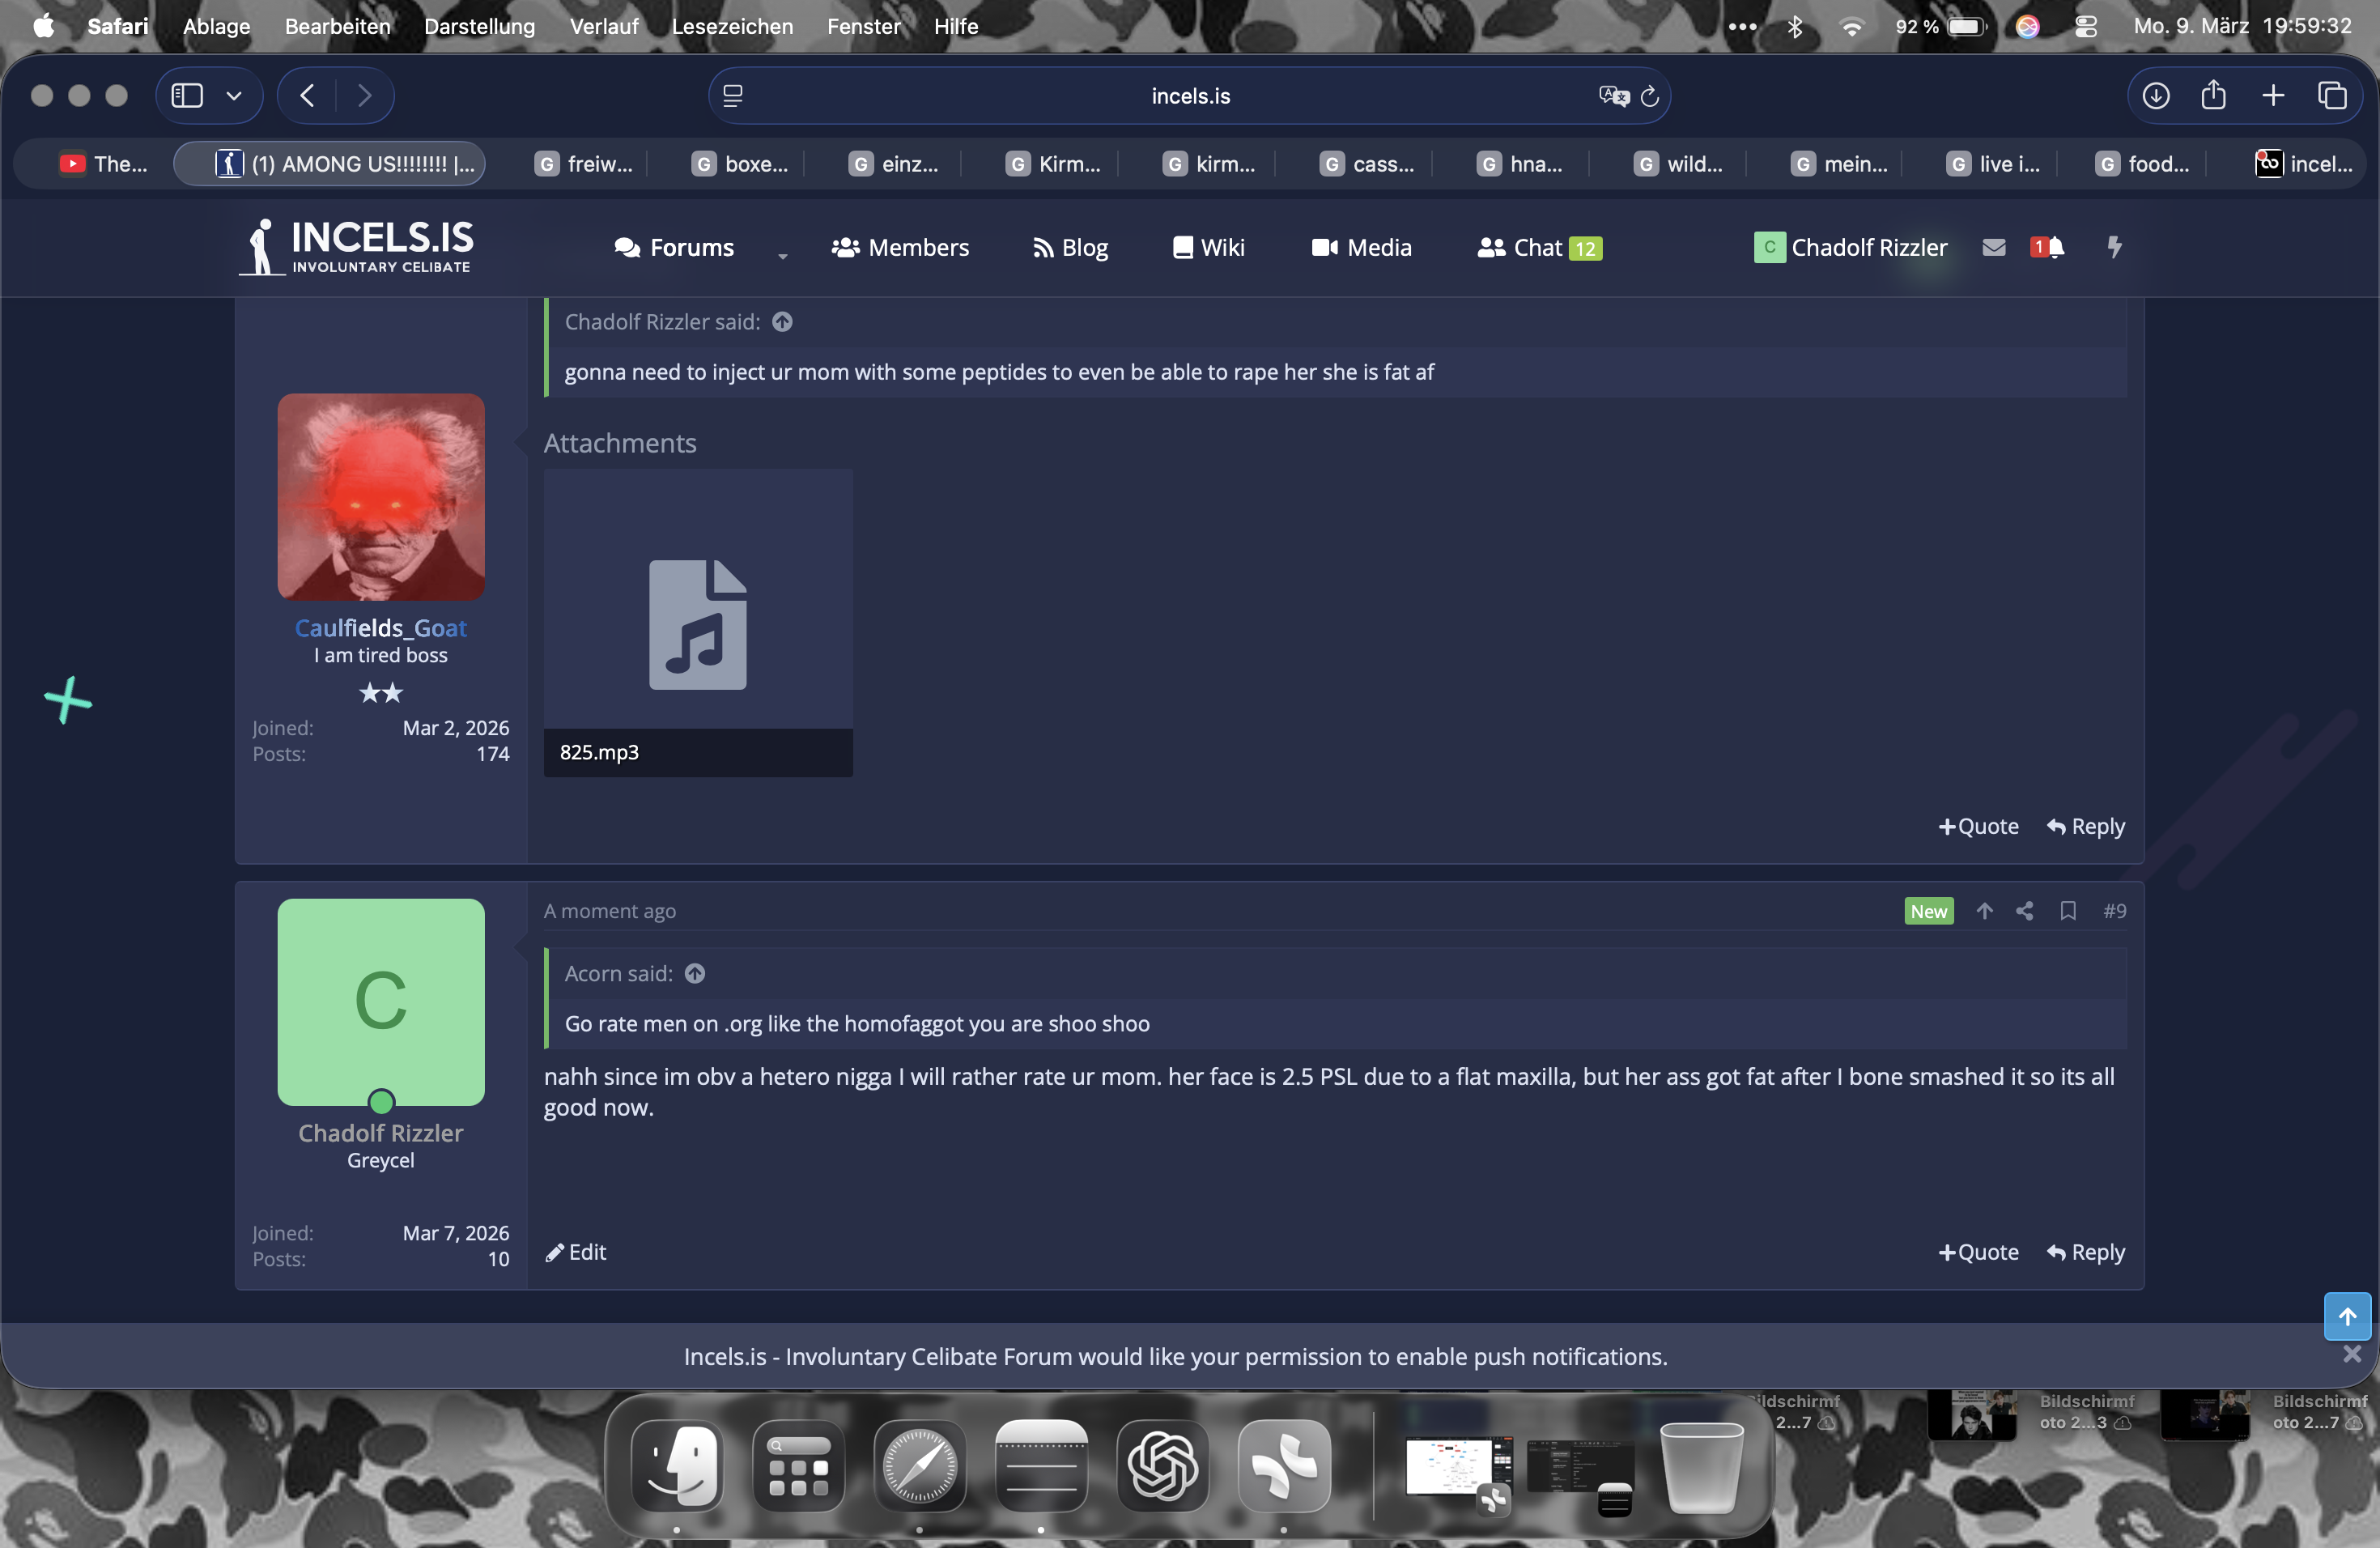Dismiss the push notification permission banner
The image size is (2380, 1548).
coord(2352,1354)
